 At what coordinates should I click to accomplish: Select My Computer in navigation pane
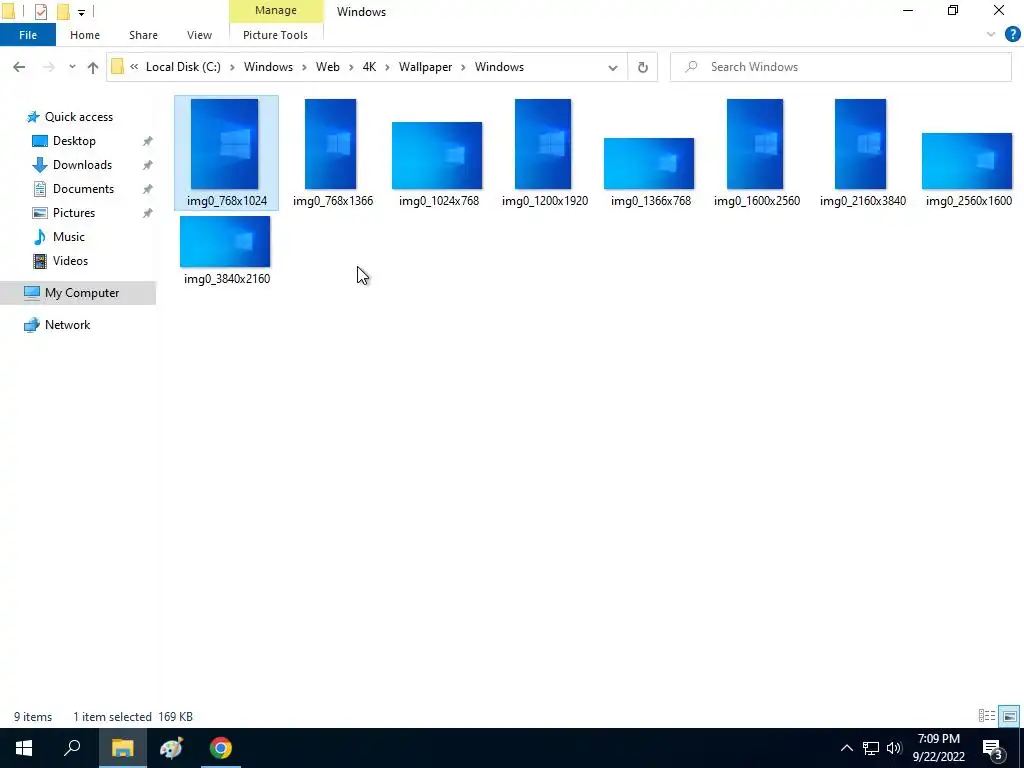pyautogui.click(x=78, y=293)
